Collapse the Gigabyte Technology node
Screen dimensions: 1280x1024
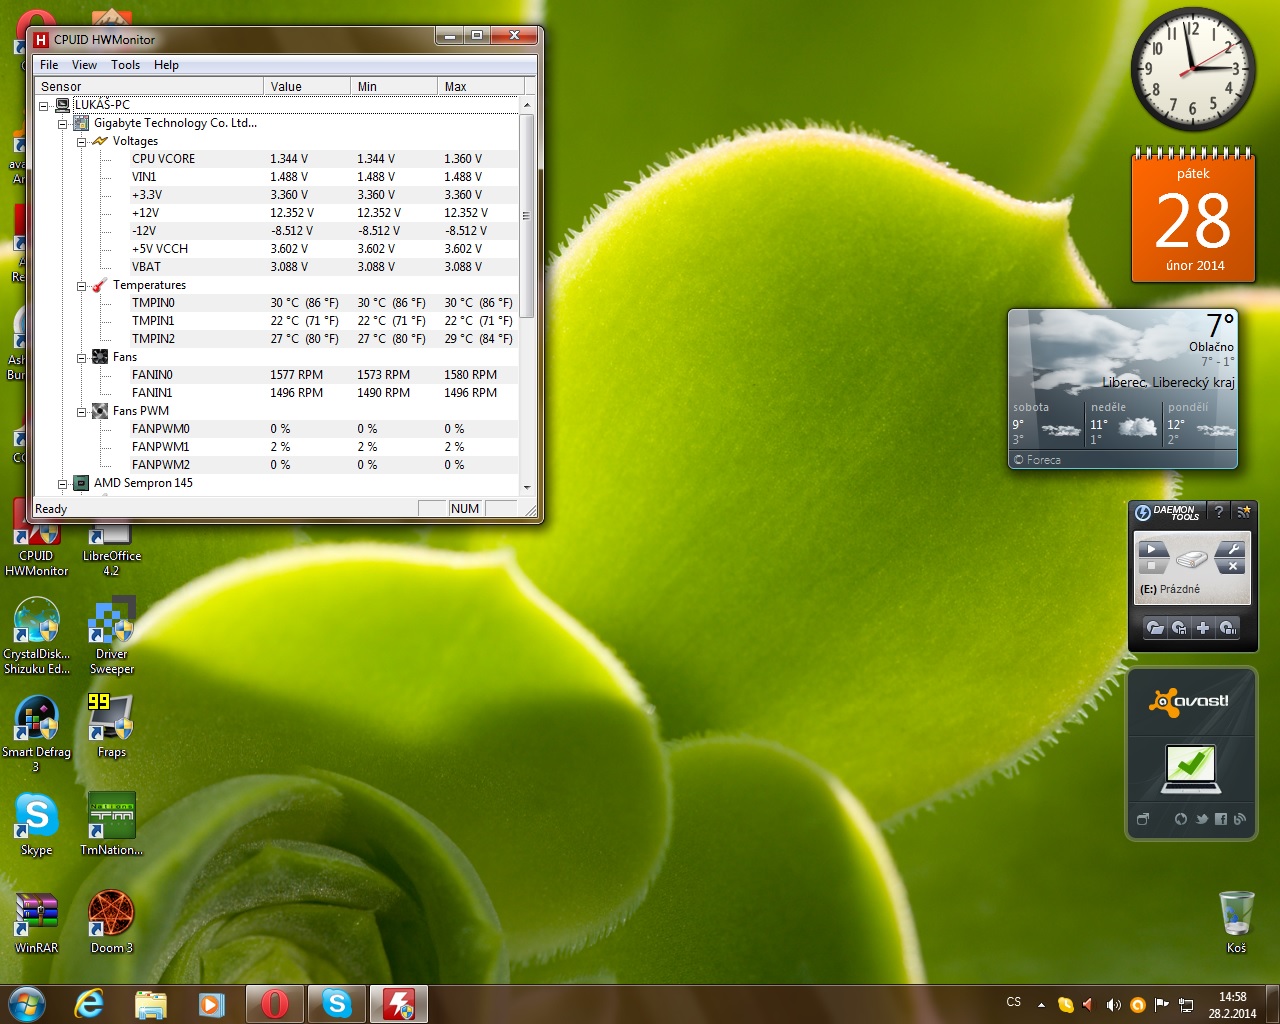point(63,124)
